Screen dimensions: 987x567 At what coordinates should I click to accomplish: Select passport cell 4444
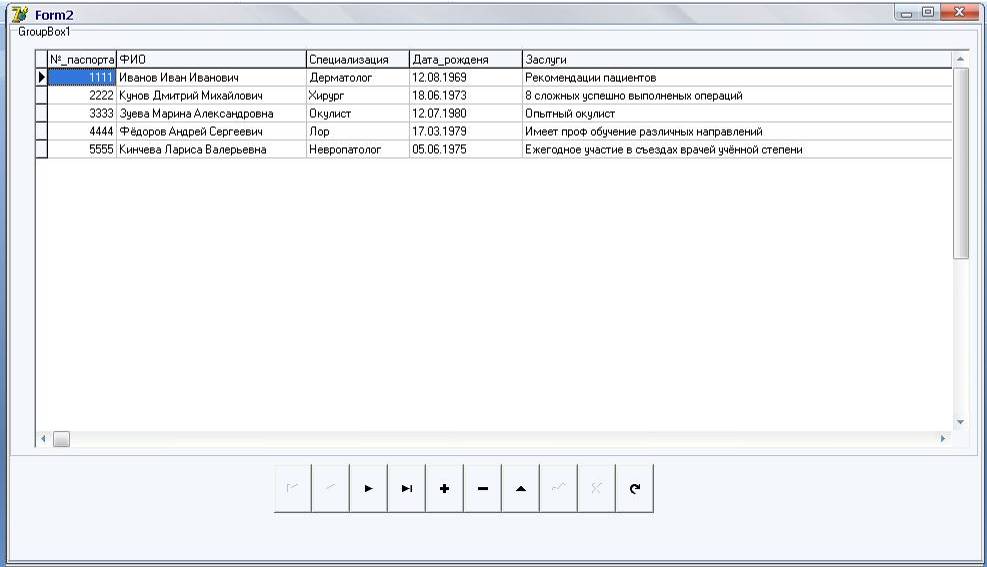pyautogui.click(x=82, y=131)
